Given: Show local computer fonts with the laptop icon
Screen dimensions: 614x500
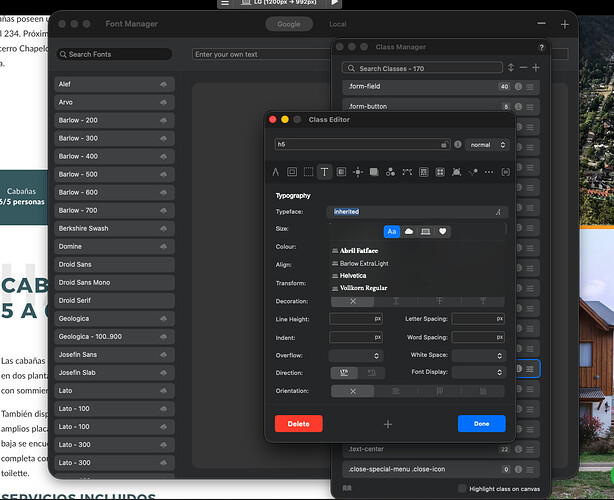Looking at the screenshot, I should (x=426, y=231).
